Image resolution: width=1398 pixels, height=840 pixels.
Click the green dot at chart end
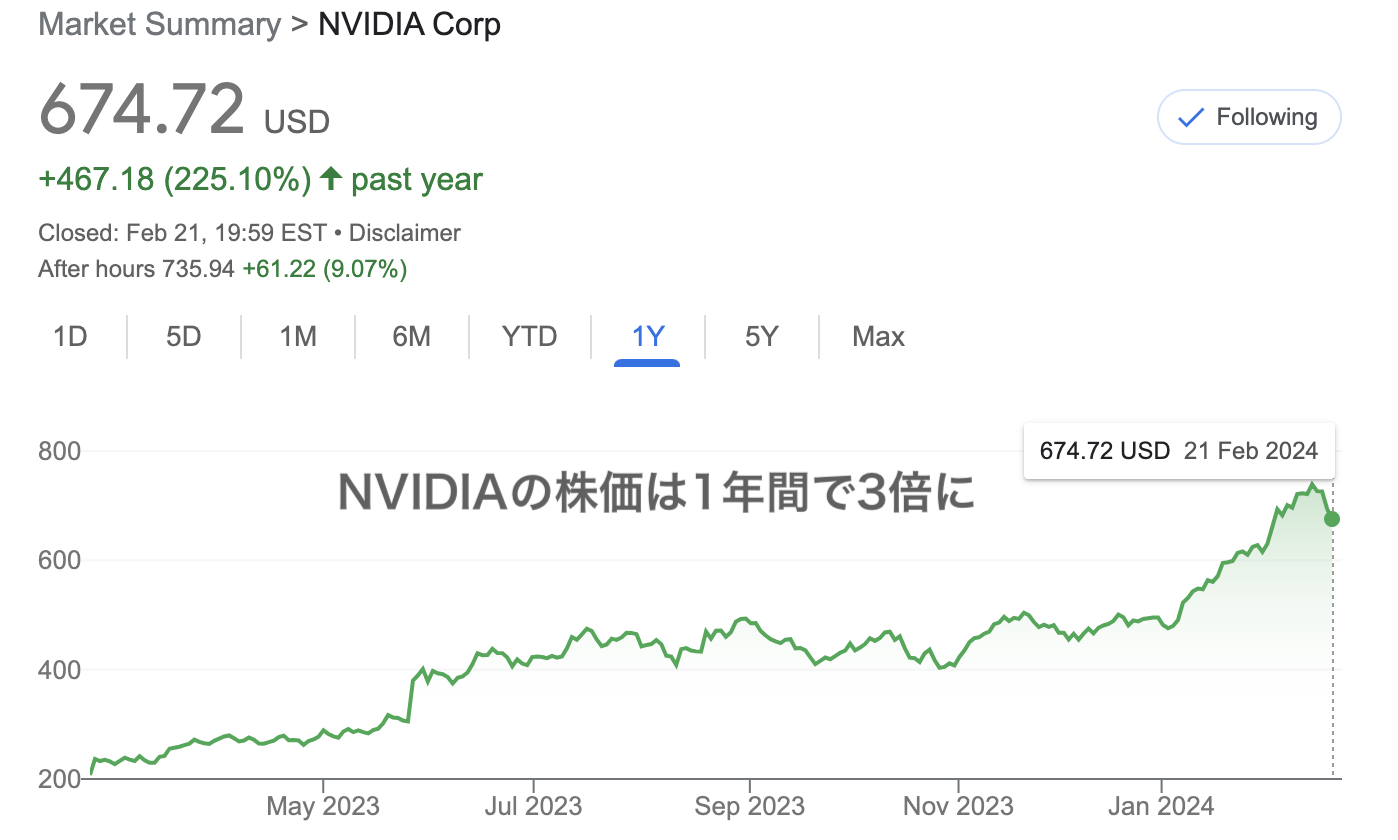(1332, 518)
